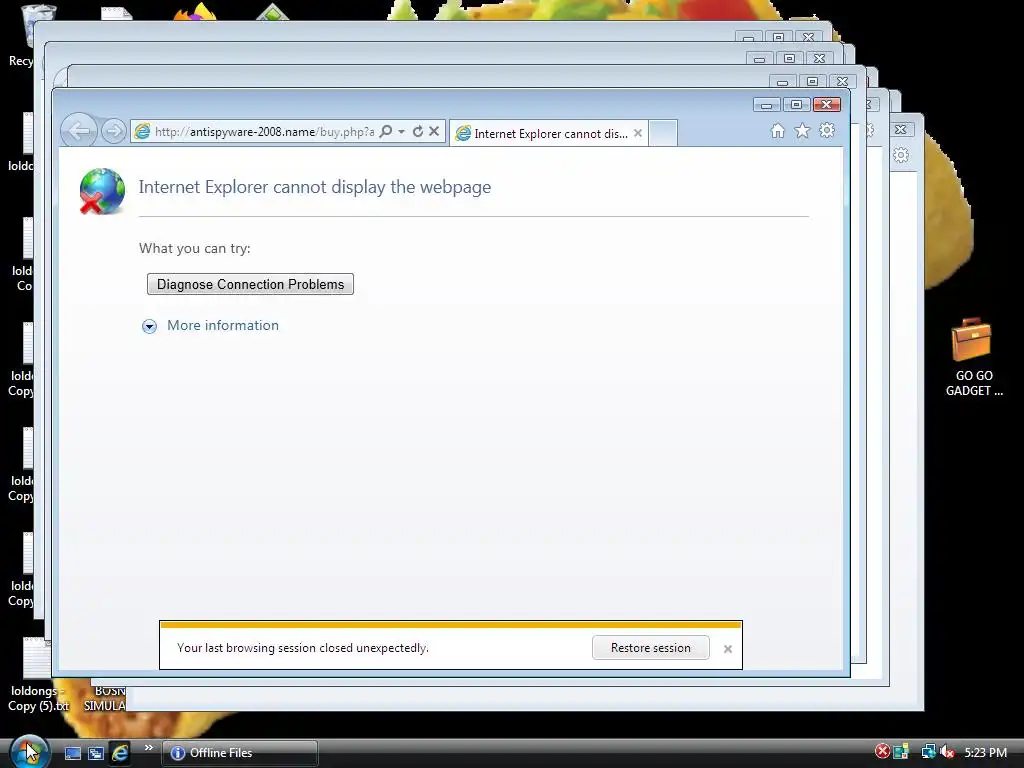Open Tools gear in rightmost background IE window
The width and height of the screenshot is (1024, 768).
click(901, 155)
